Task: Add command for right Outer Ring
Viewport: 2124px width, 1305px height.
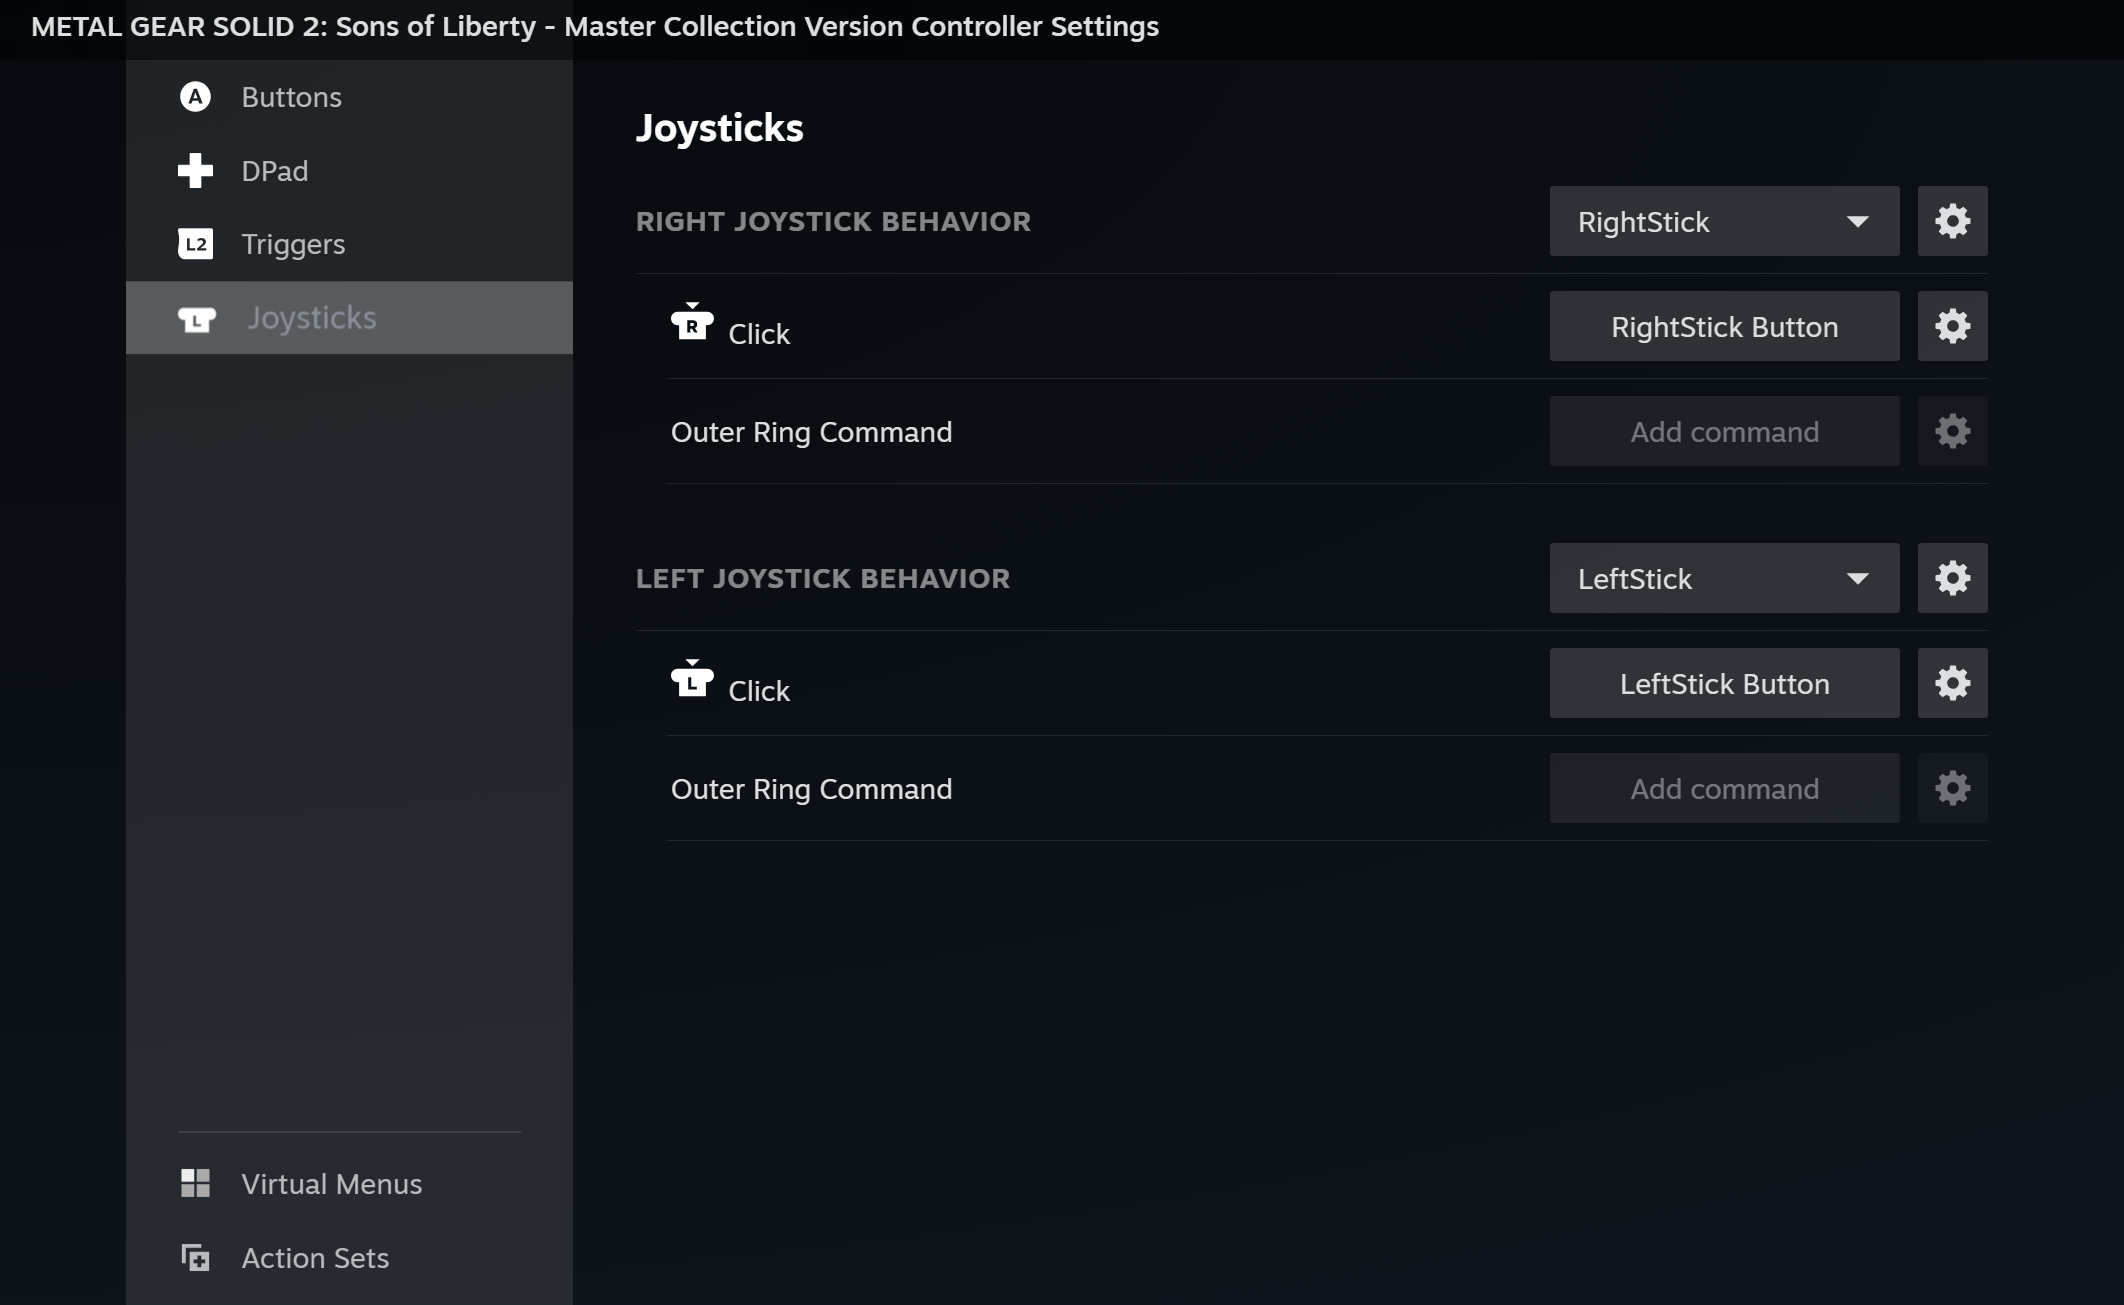Action: point(1723,431)
